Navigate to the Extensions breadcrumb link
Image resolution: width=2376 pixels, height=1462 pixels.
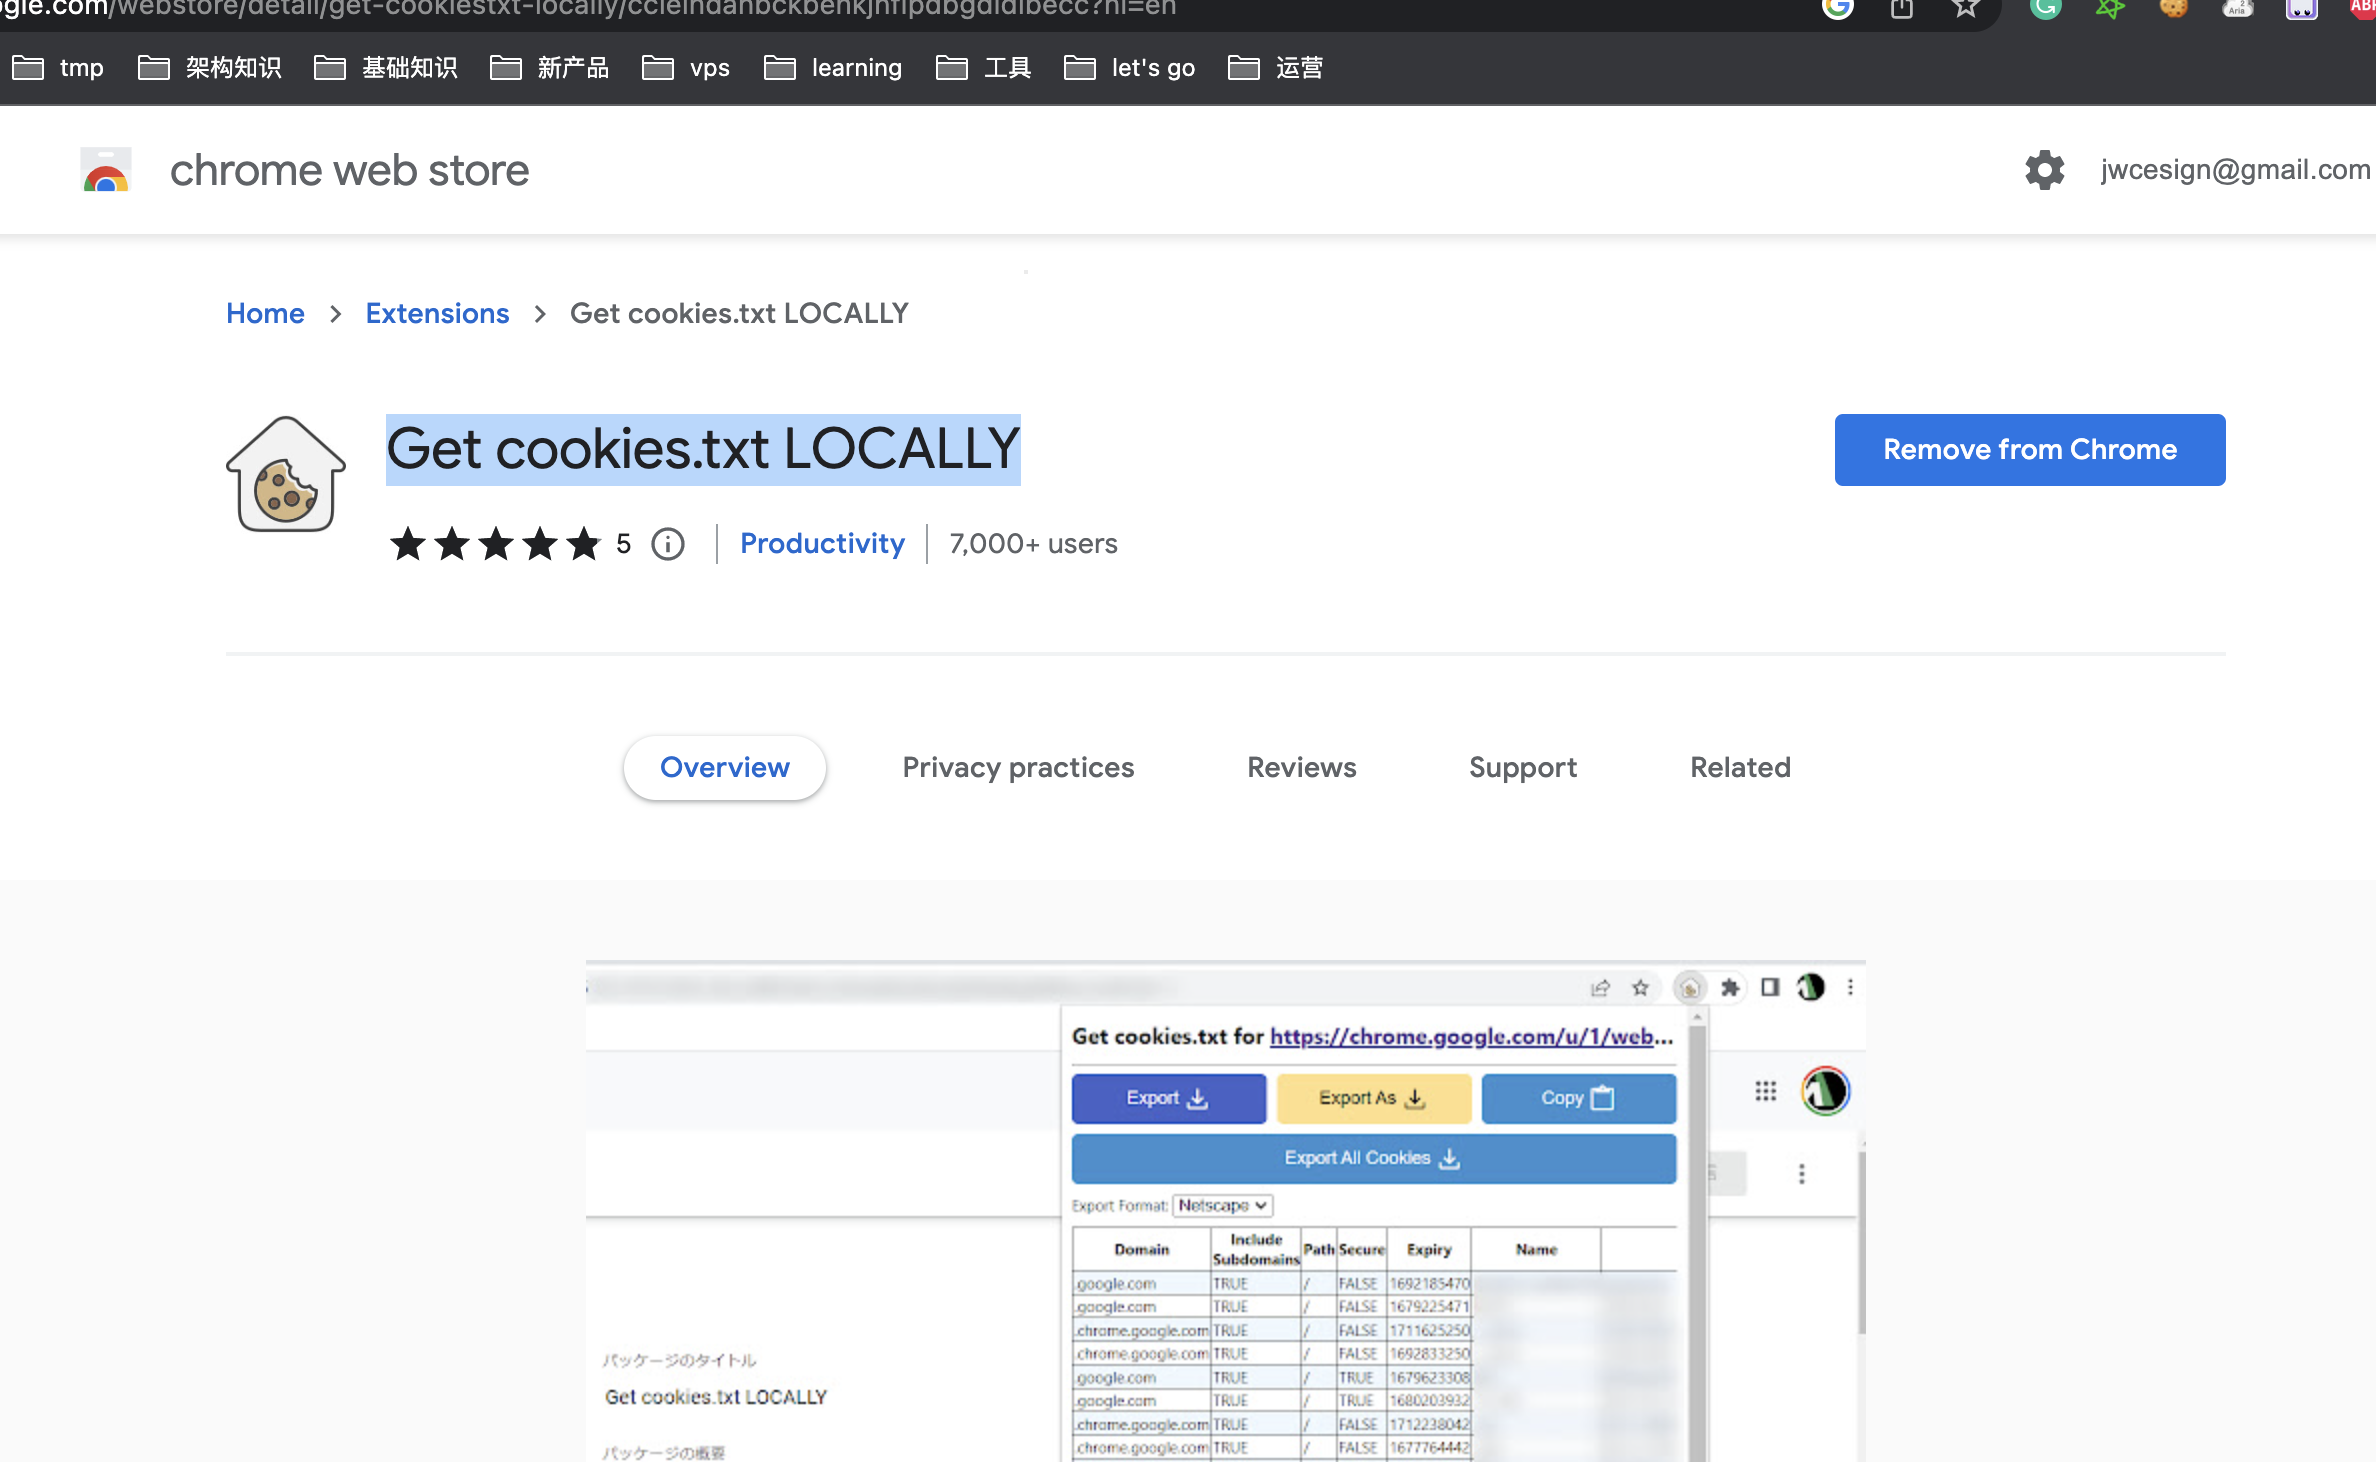(x=437, y=313)
